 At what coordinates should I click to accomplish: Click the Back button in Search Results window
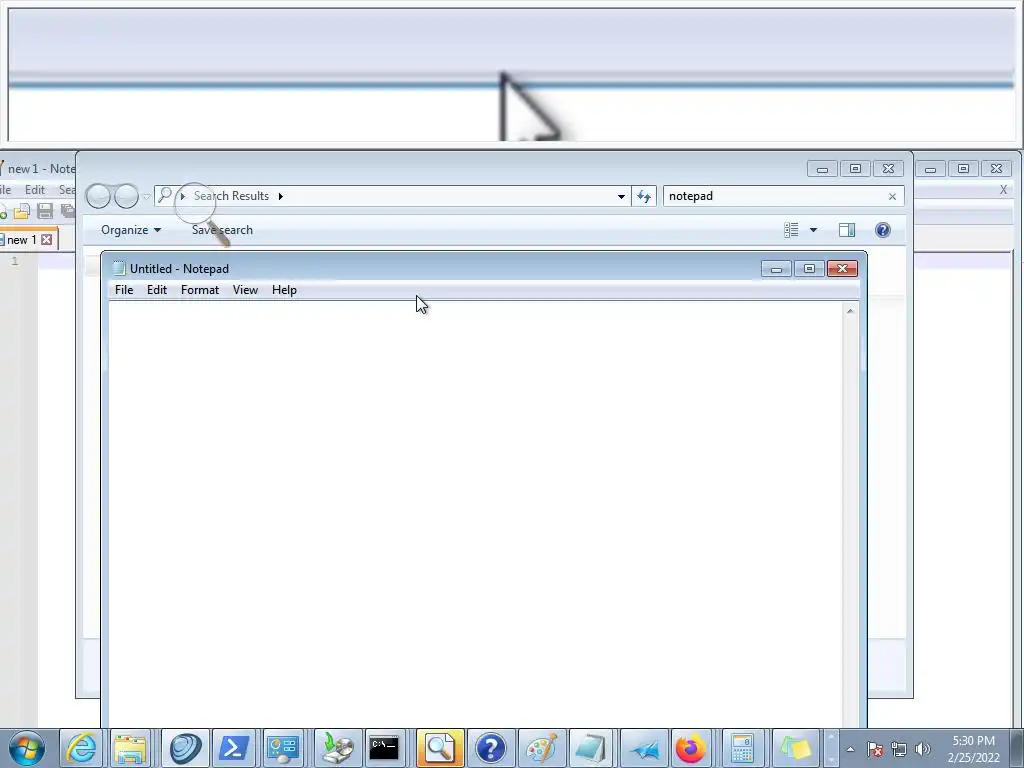(x=98, y=196)
